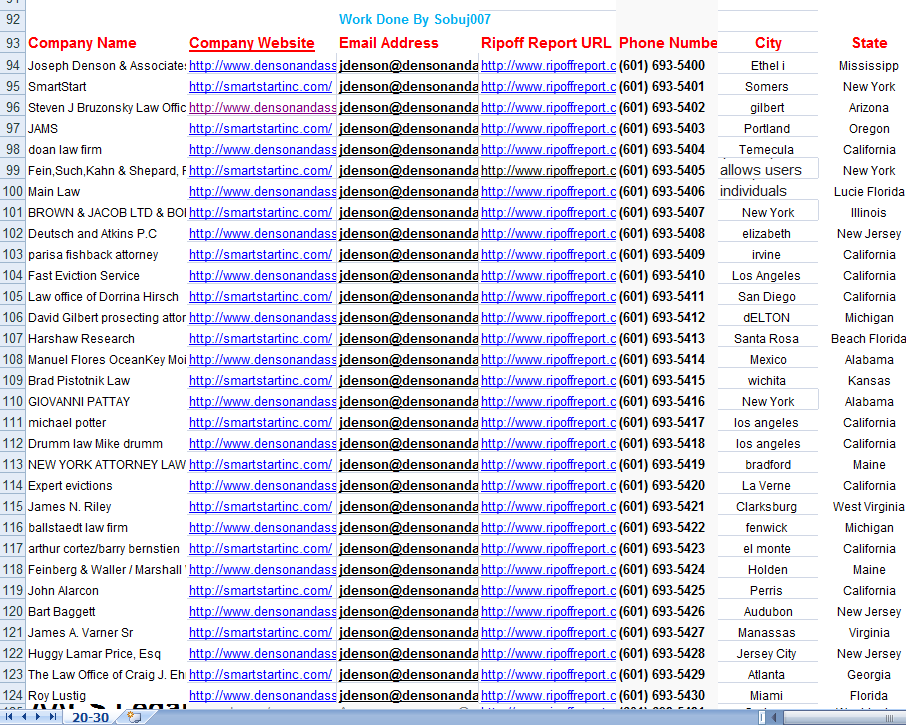Image resolution: width=906 pixels, height=725 pixels.
Task: Select the Miami city cell
Action: [767, 695]
